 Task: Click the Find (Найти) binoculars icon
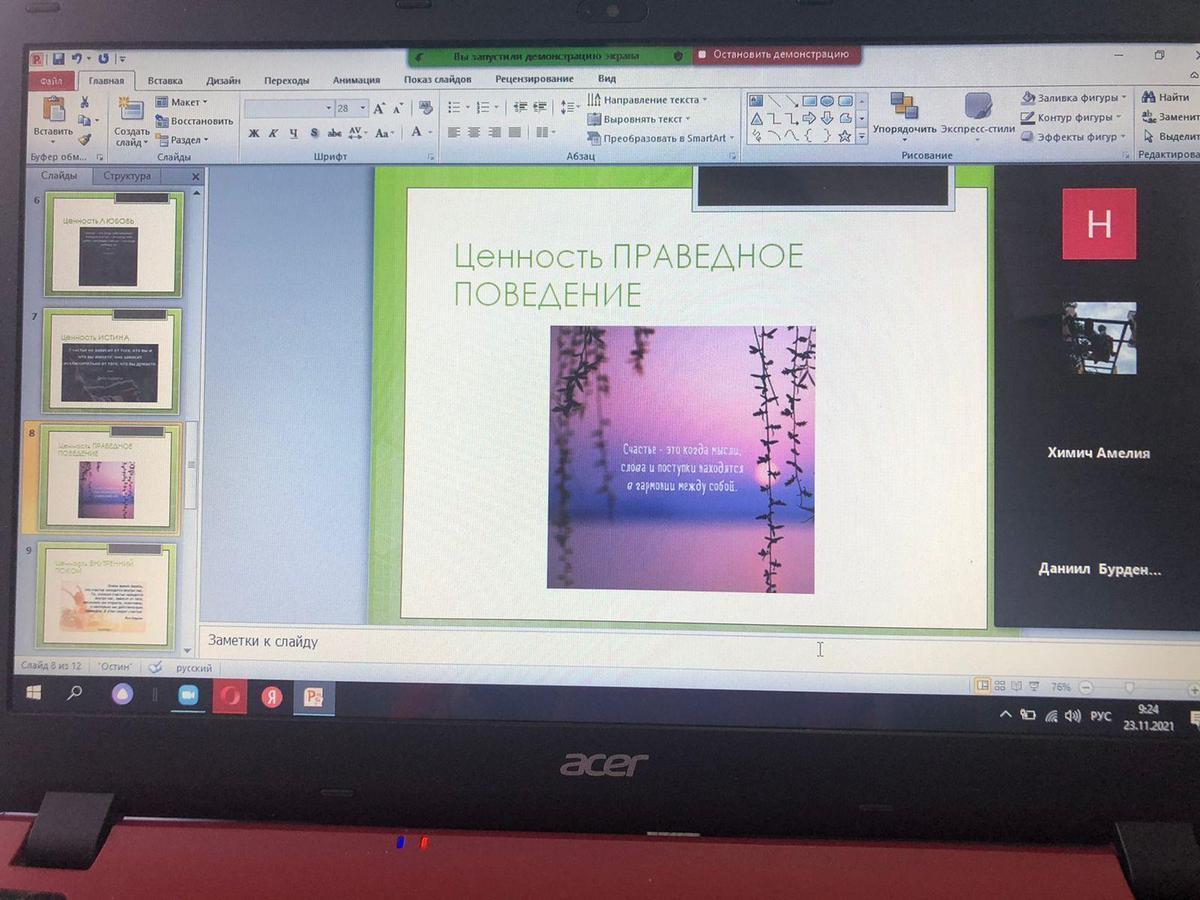[1148, 97]
